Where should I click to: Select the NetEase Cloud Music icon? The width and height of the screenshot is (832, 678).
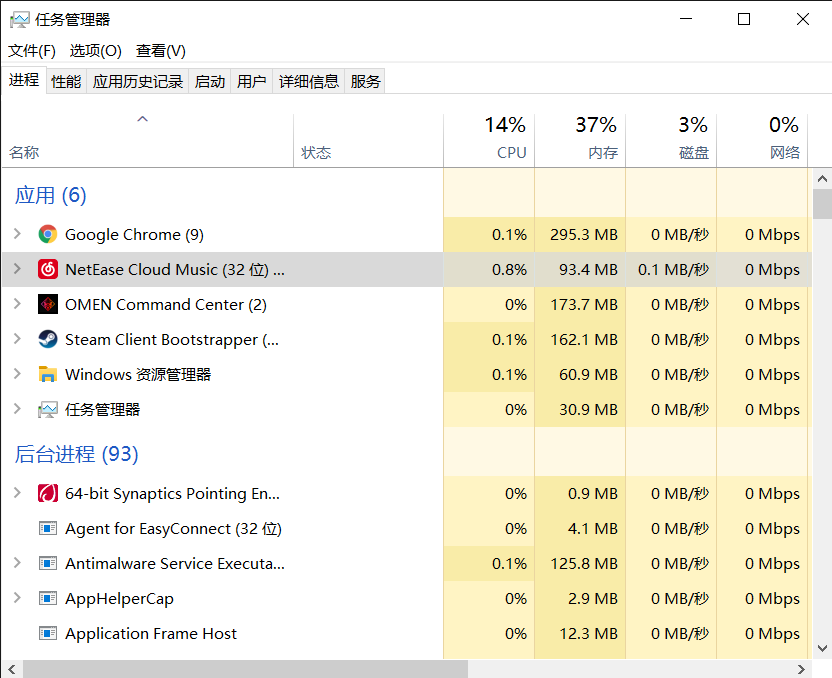click(x=47, y=270)
